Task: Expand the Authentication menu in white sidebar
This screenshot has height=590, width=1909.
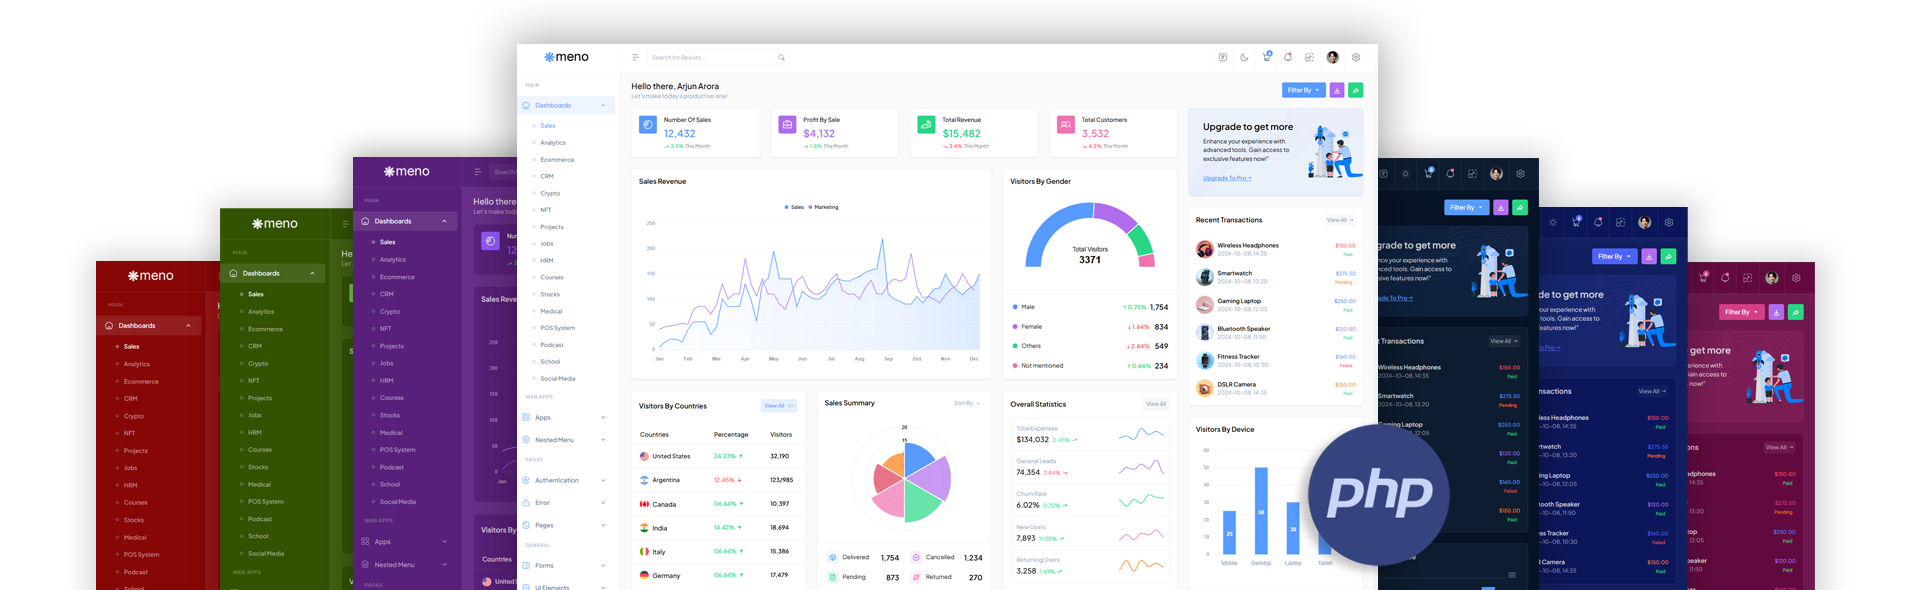Action: click(603, 481)
